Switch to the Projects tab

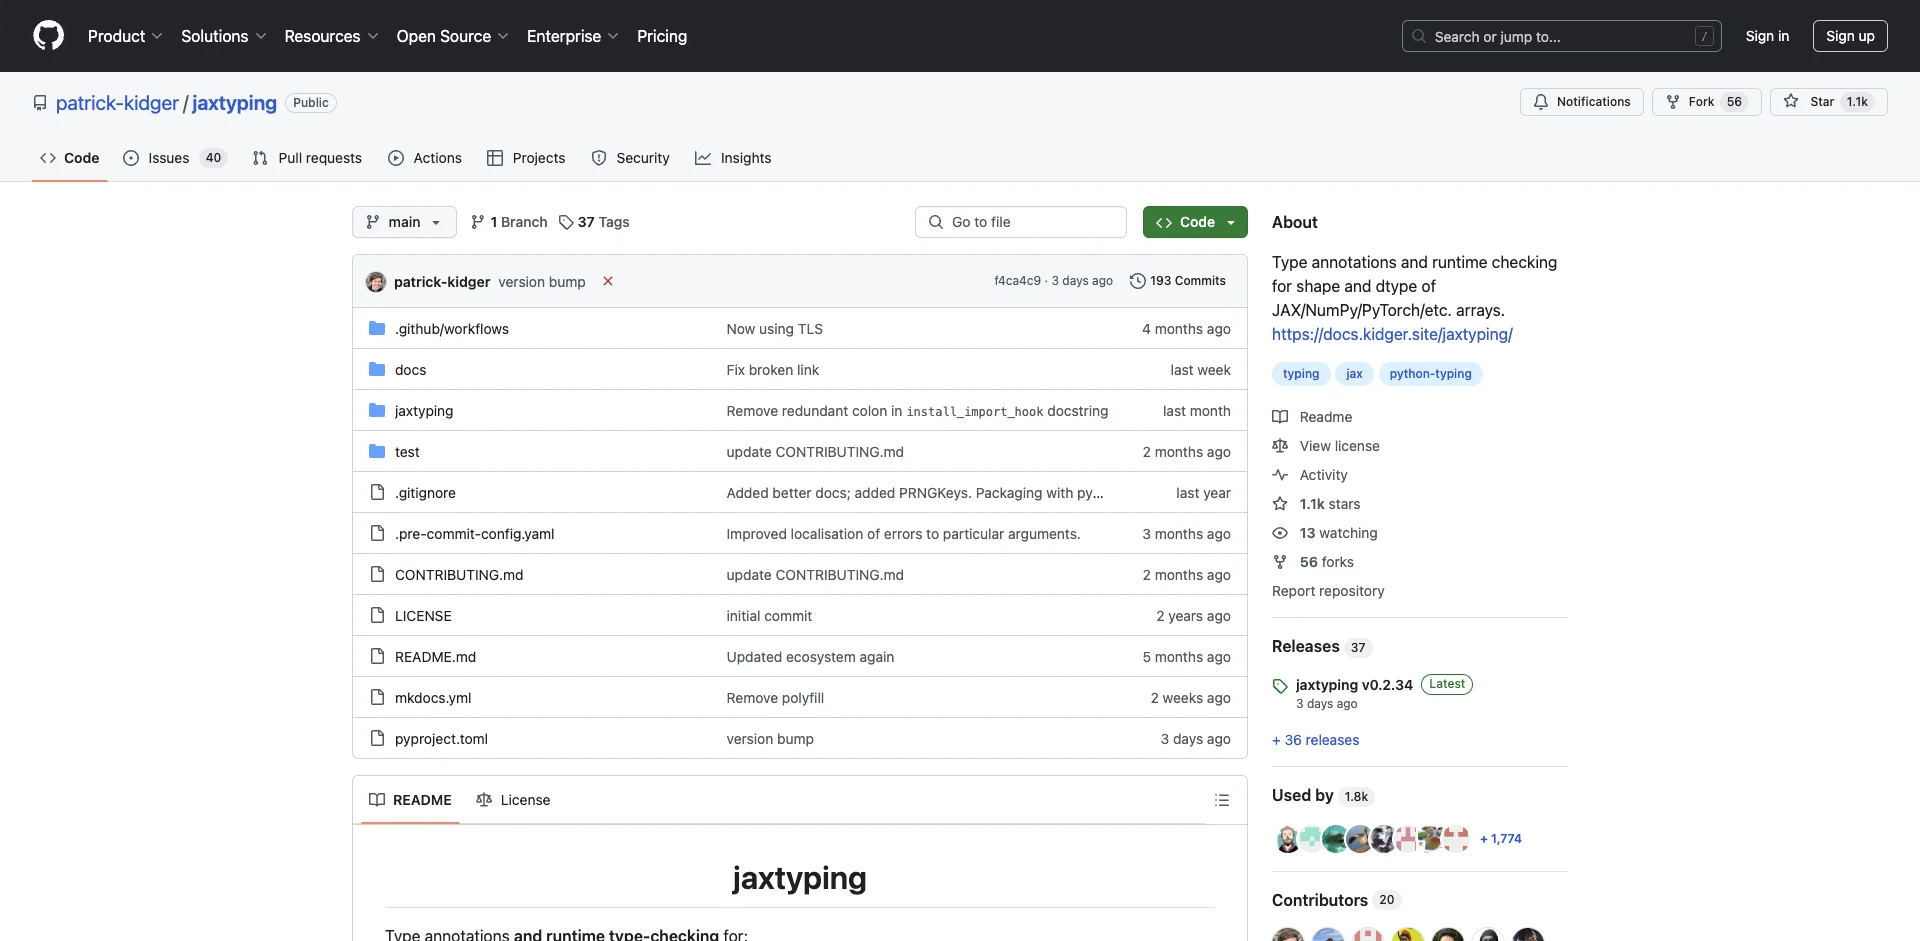(x=526, y=158)
